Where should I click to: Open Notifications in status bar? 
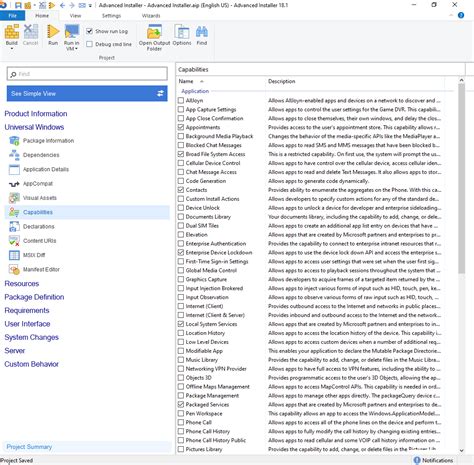tap(433, 460)
